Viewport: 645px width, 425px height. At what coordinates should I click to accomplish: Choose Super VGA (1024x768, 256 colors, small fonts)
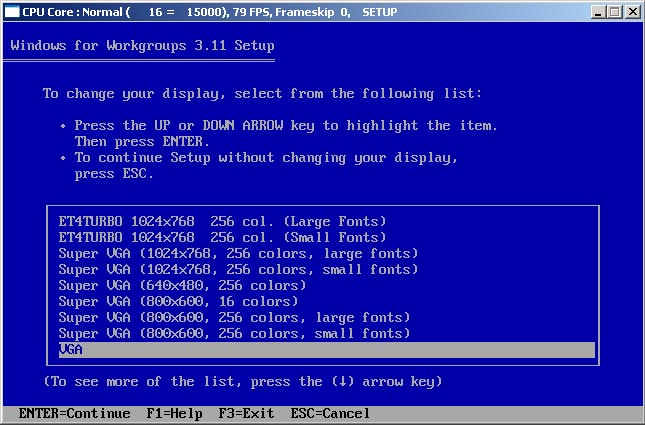[x=238, y=269]
